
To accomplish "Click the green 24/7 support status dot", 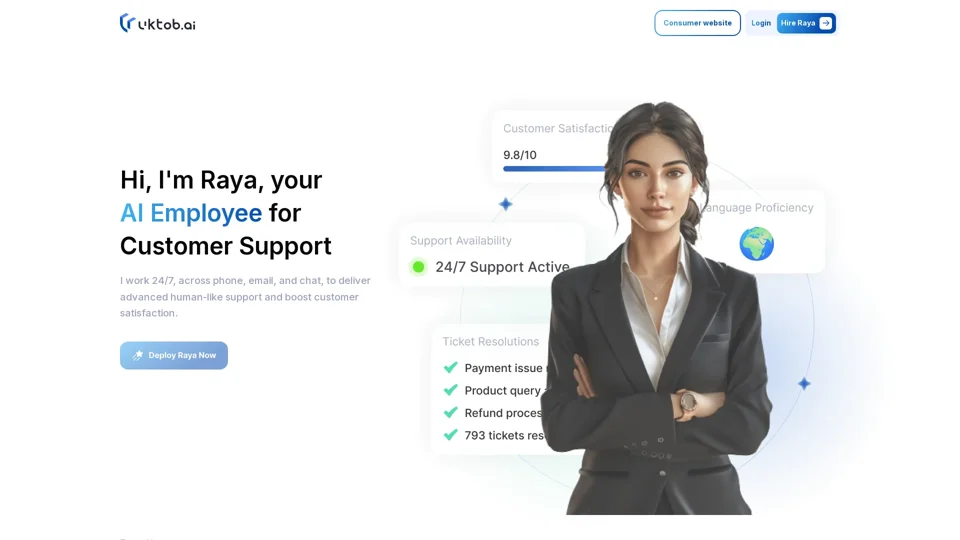I will tap(419, 267).
